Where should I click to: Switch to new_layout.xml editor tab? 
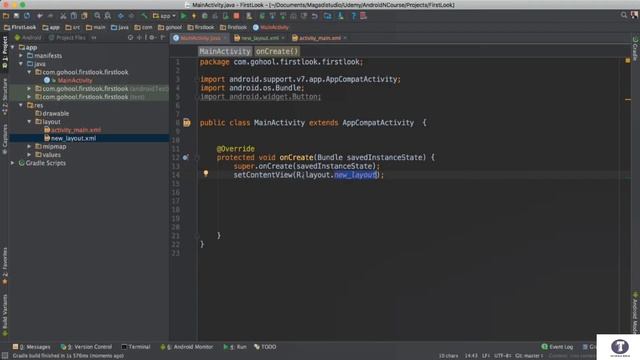tap(260, 38)
